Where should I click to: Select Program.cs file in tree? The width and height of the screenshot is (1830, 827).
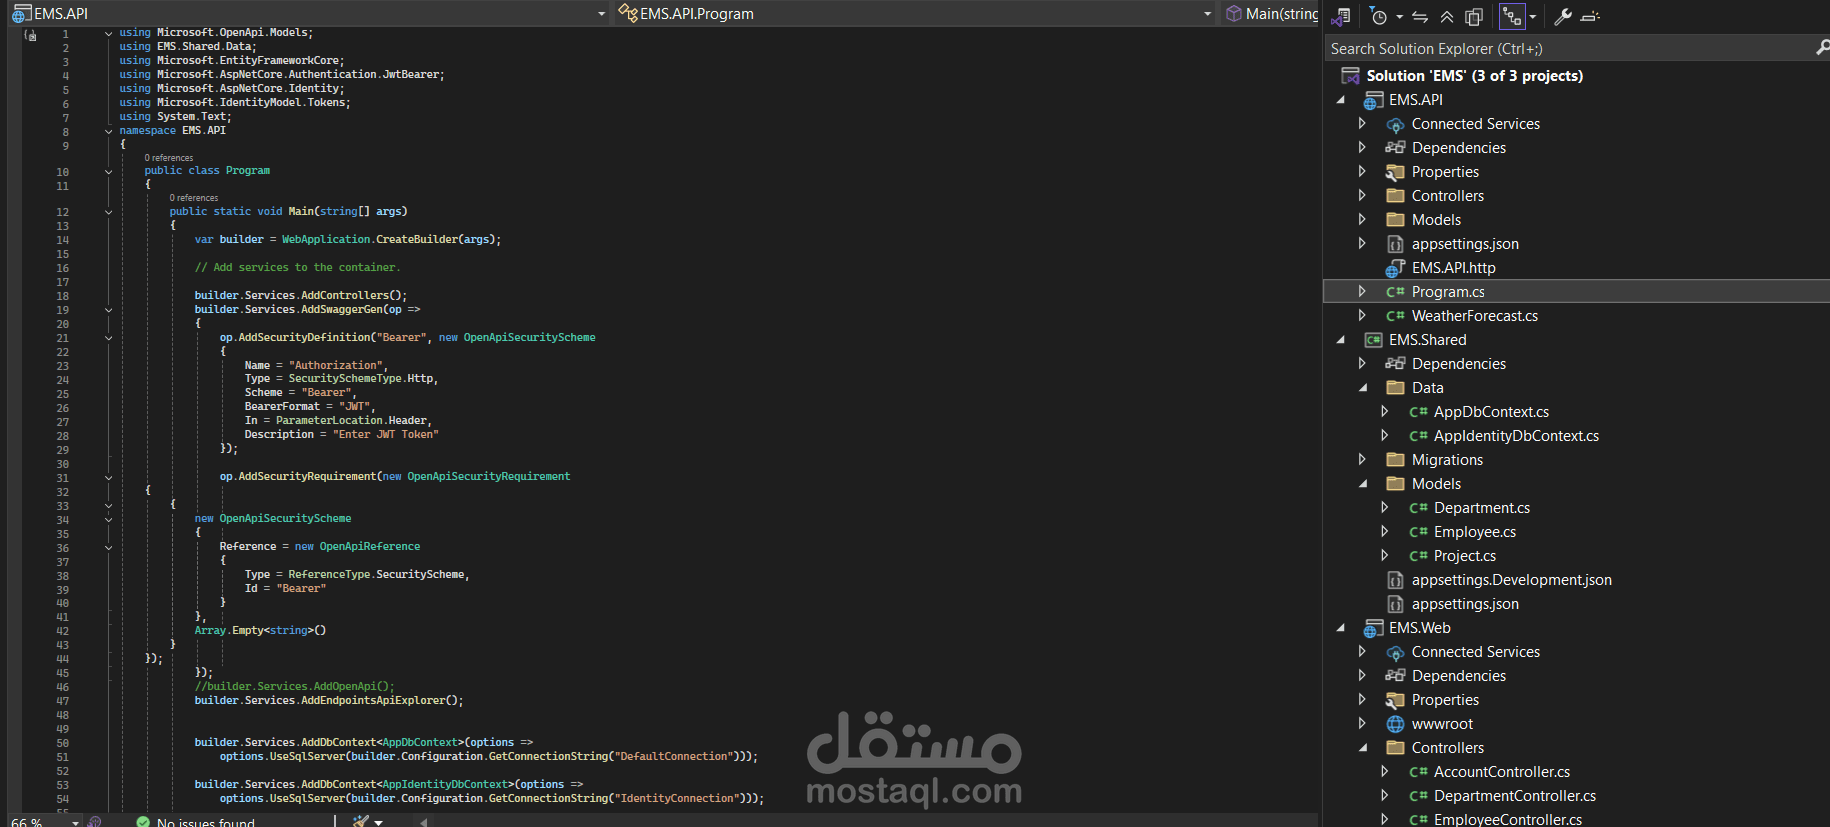pos(1448,292)
